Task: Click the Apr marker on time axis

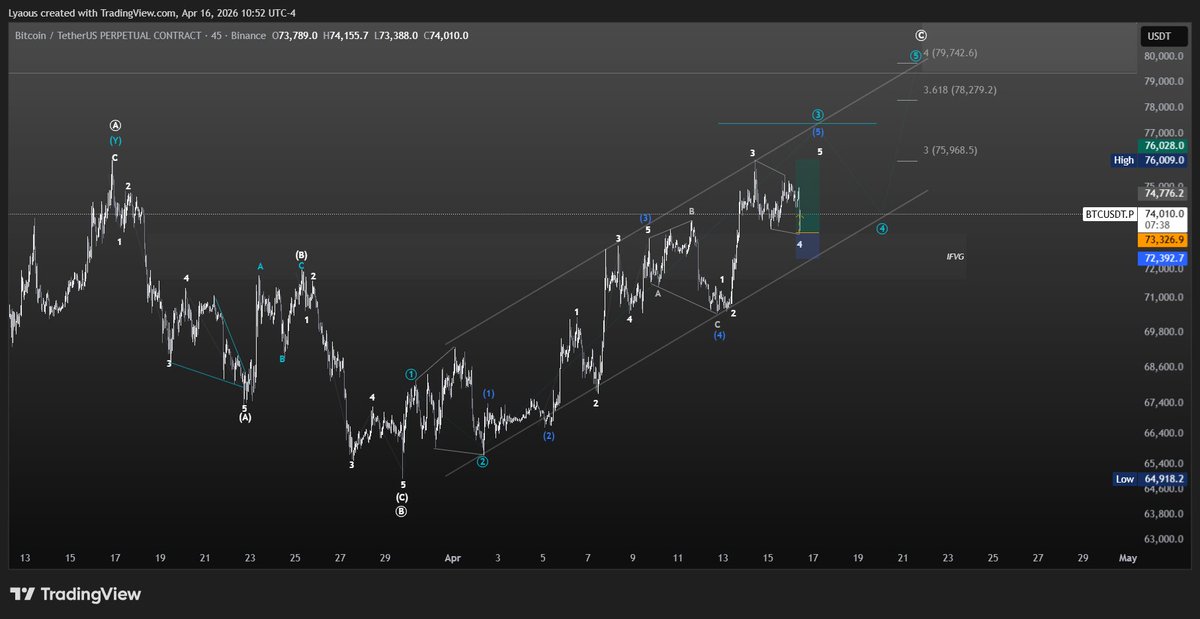Action: click(454, 558)
